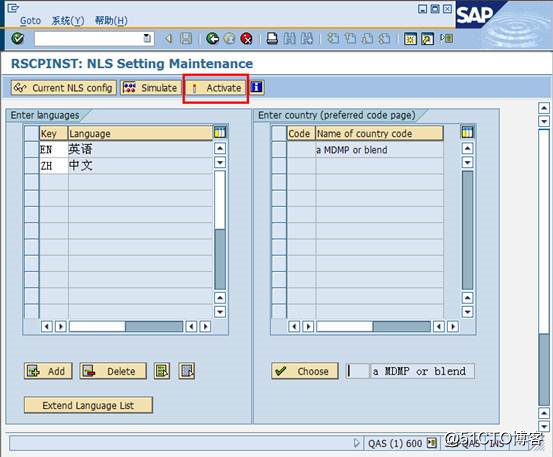Click languages table top scroll down arrow
Image resolution: width=553 pixels, height=457 pixels.
pyautogui.click(x=220, y=162)
